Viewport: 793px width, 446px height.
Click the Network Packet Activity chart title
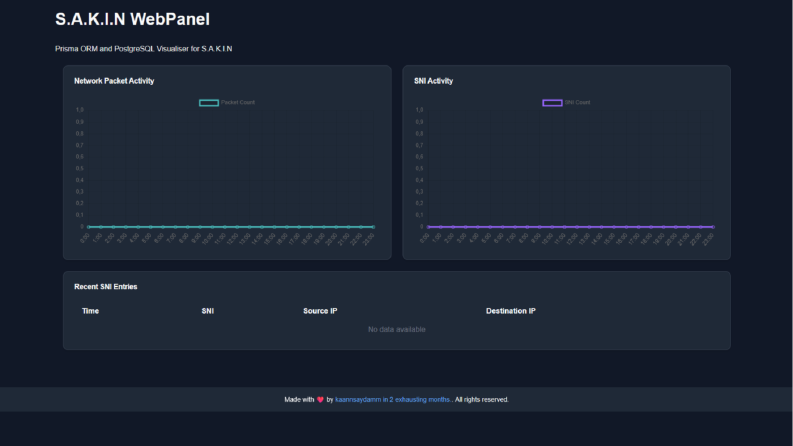click(114, 81)
